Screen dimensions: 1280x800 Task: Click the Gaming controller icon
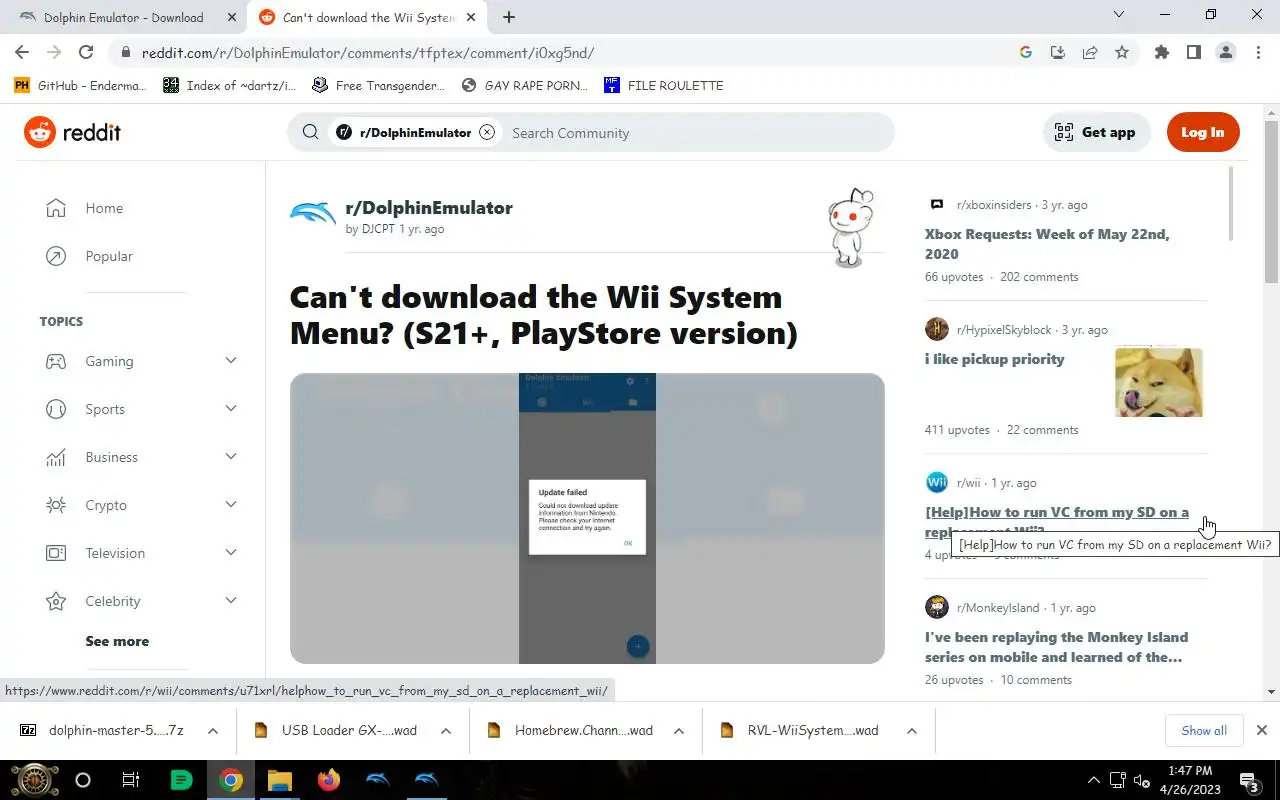click(56, 361)
